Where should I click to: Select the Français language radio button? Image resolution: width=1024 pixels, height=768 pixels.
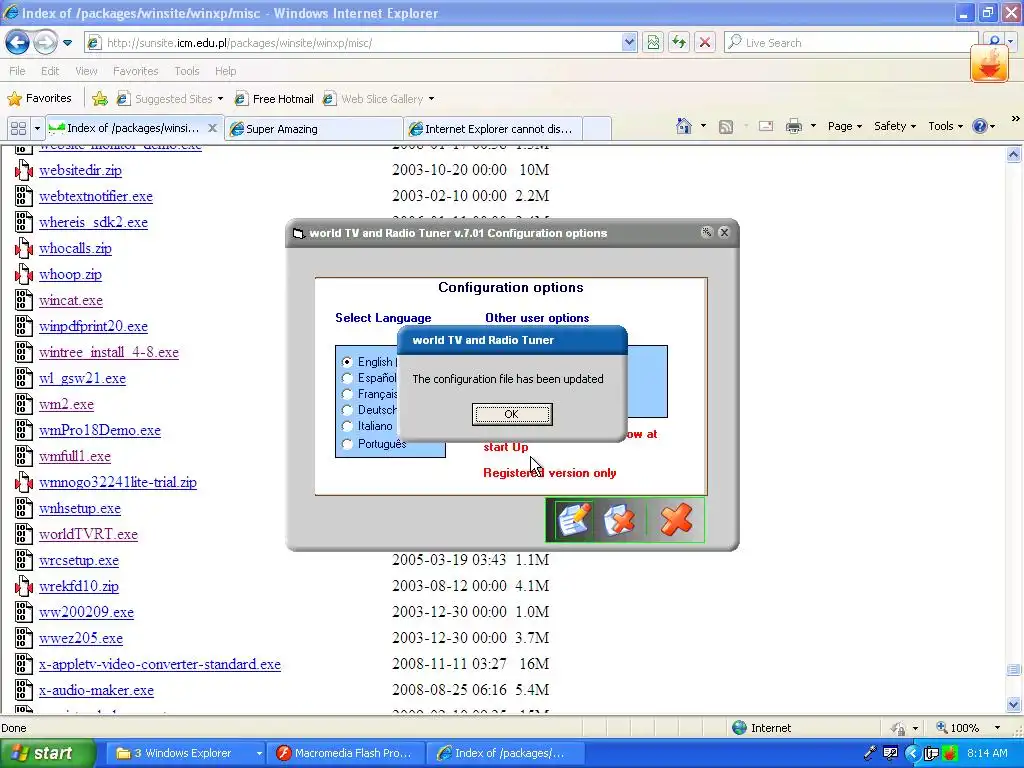coord(347,394)
